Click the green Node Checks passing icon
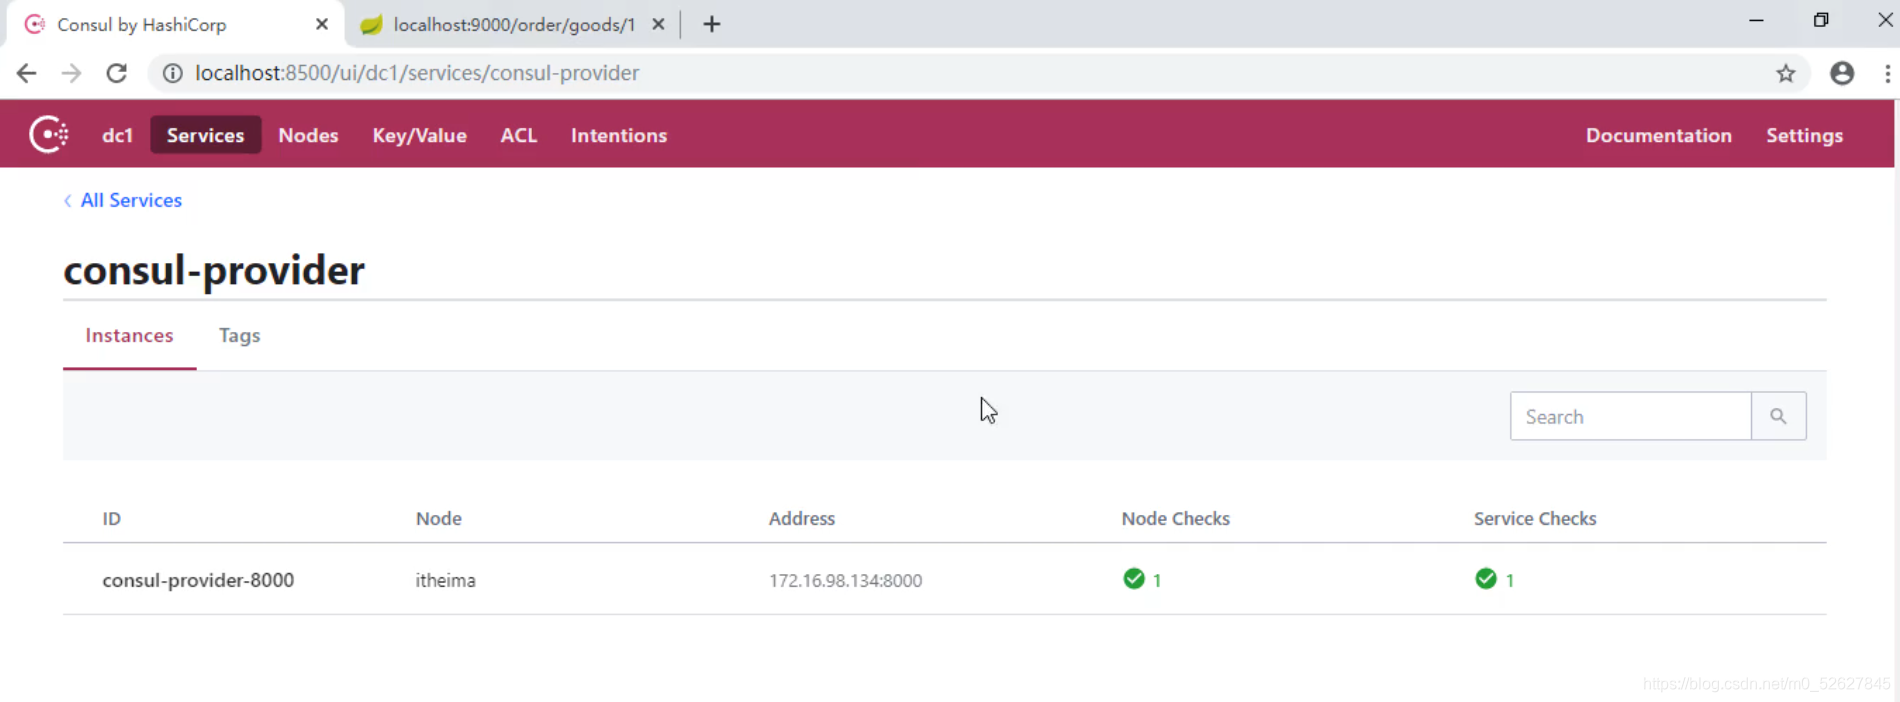The height and width of the screenshot is (702, 1900). click(x=1134, y=579)
